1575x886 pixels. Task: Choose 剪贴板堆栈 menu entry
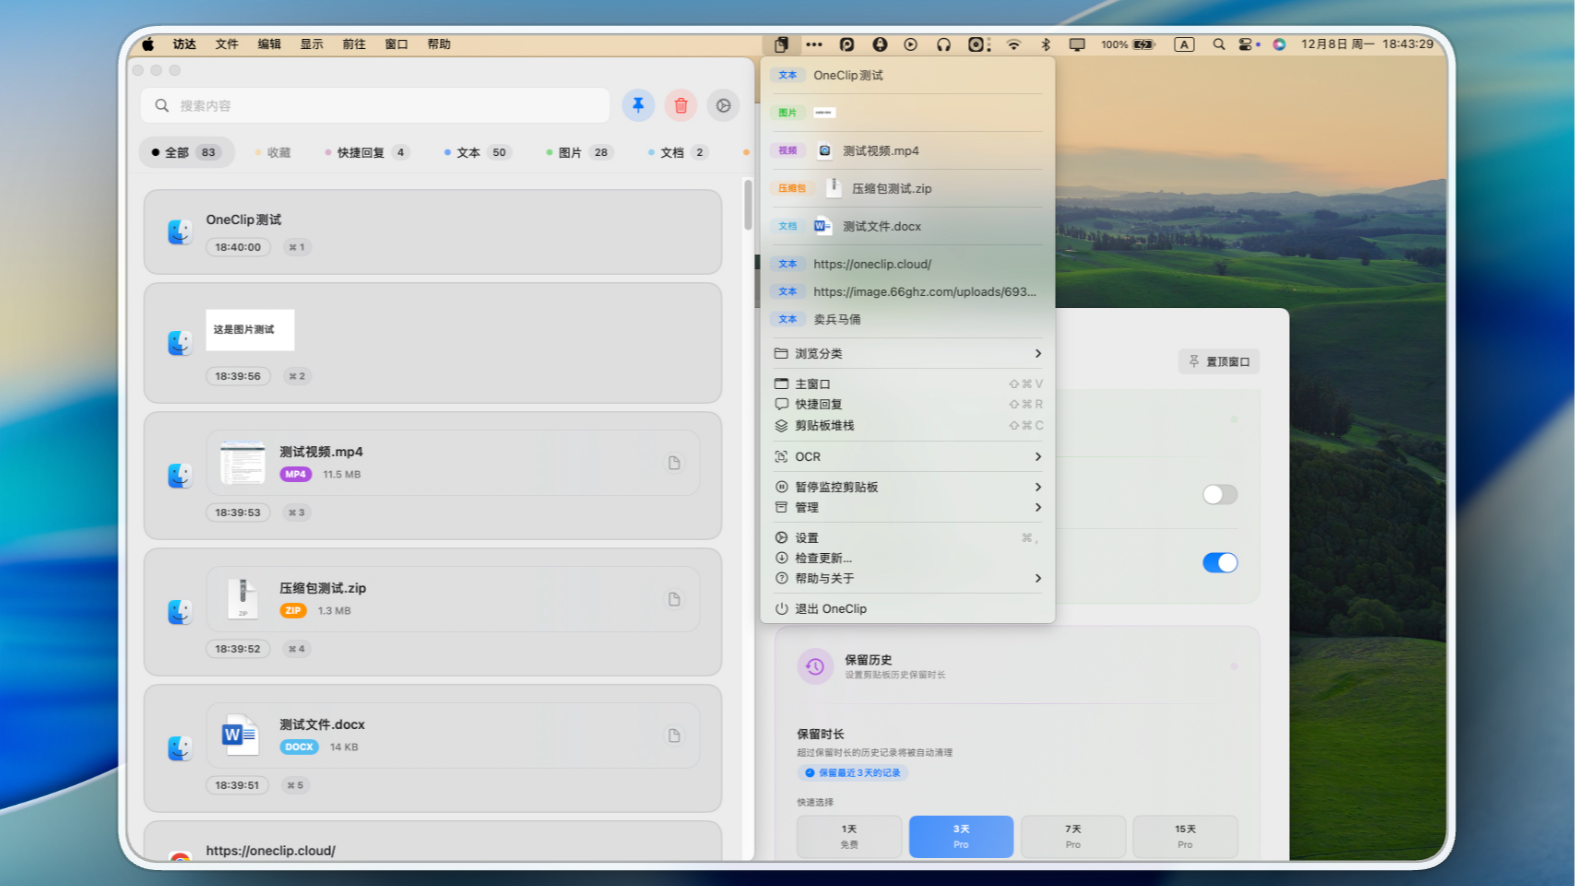(908, 425)
